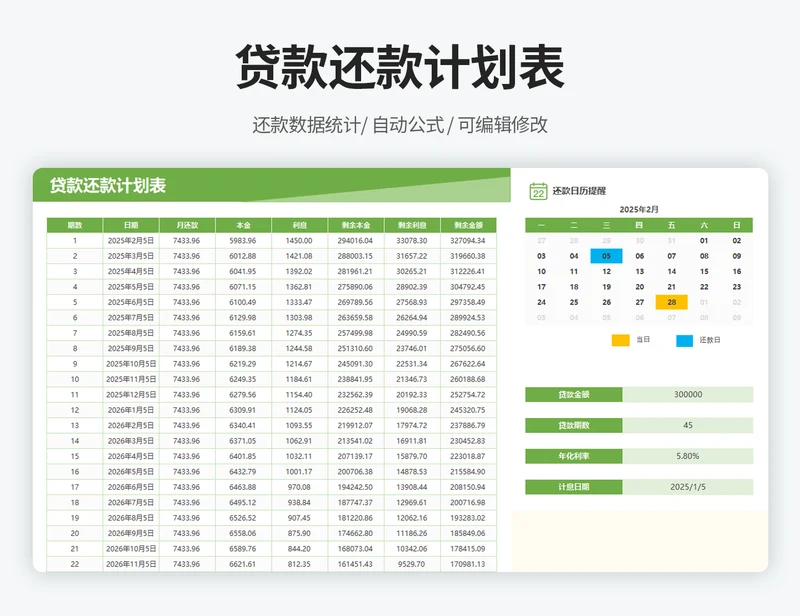This screenshot has height=616, width=800.
Task: Edit the 年化利率 value 5.80%
Action: point(688,456)
